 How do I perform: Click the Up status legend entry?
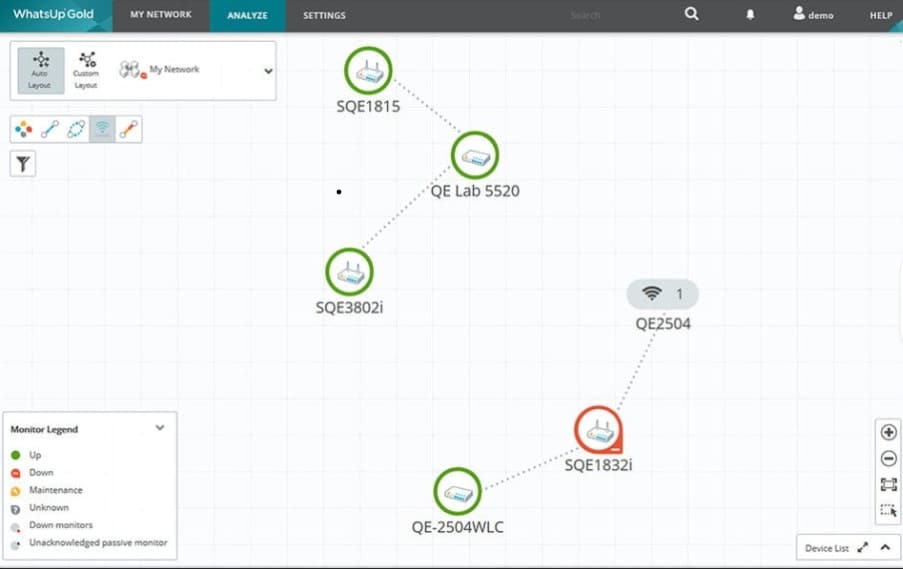(x=26, y=455)
